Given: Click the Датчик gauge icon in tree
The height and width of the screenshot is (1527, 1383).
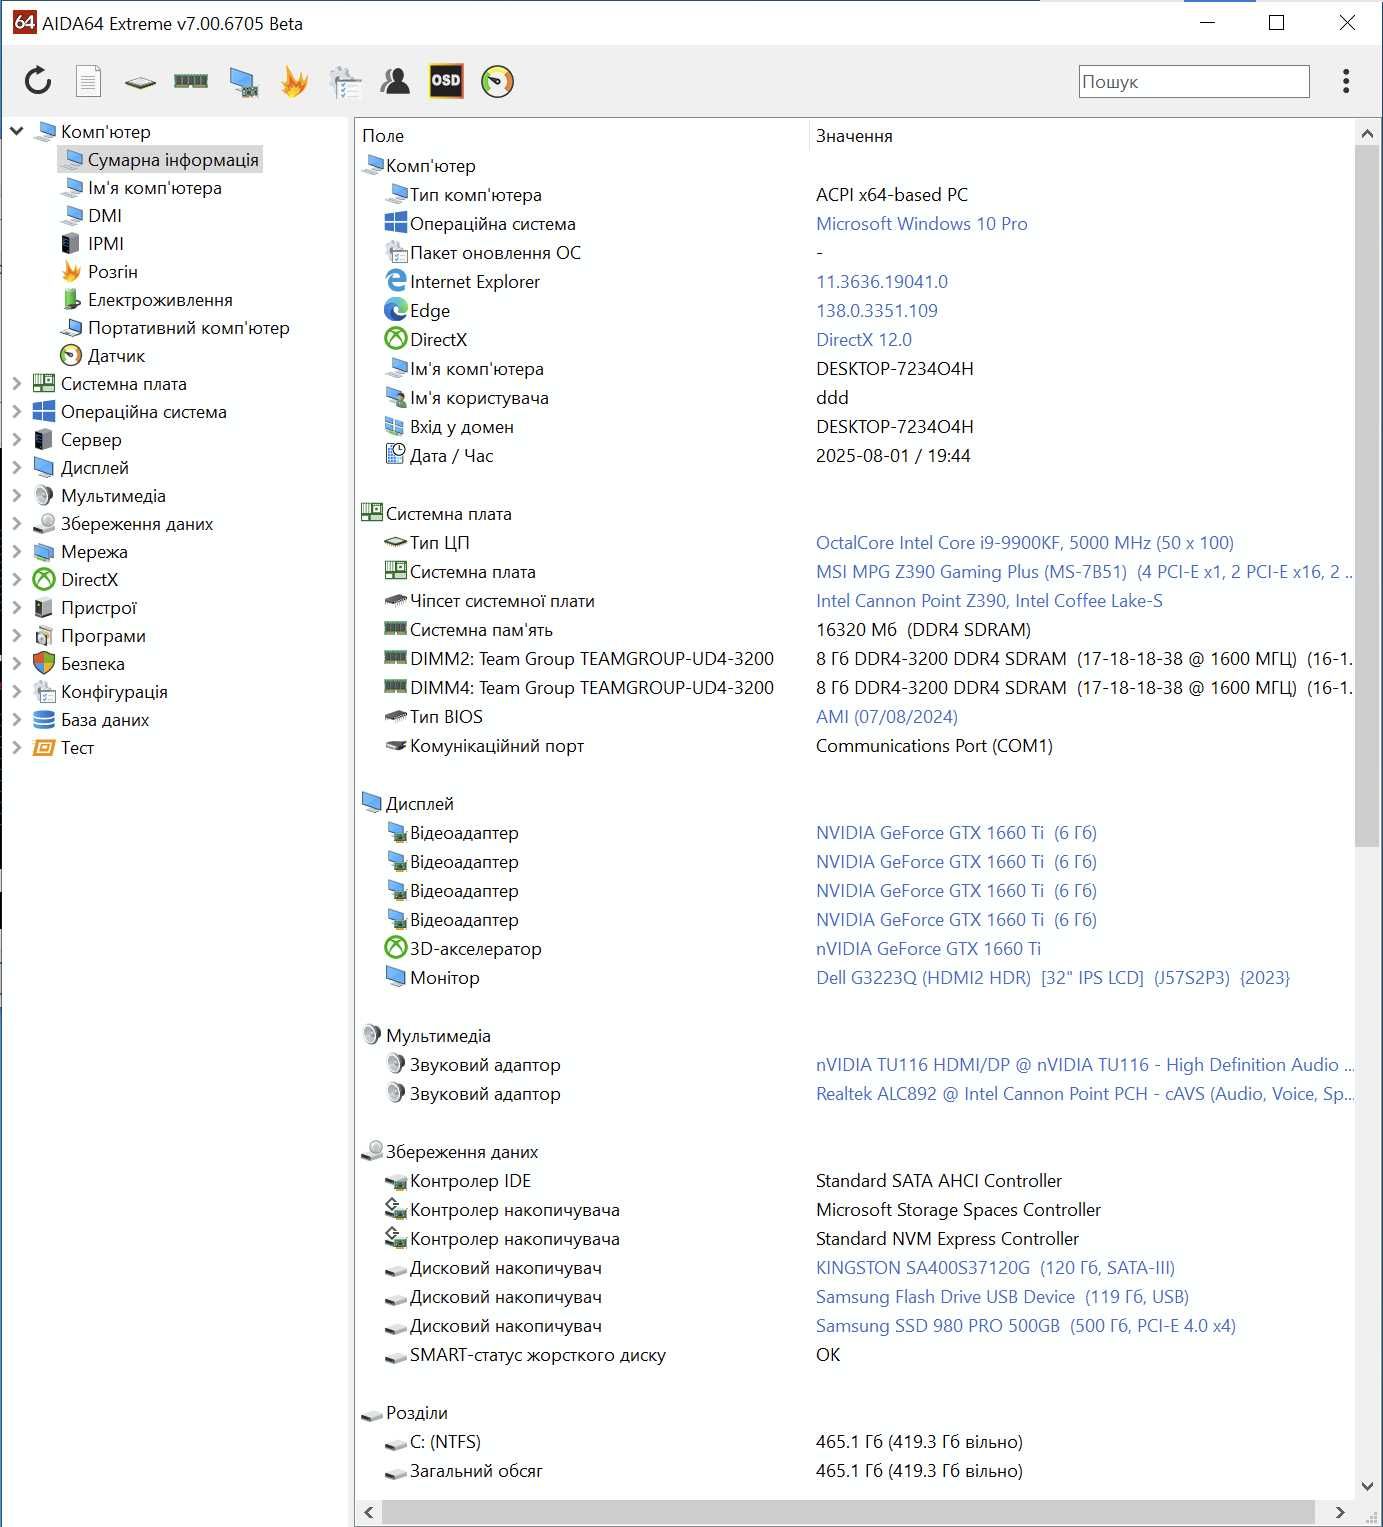Looking at the screenshot, I should 71,355.
